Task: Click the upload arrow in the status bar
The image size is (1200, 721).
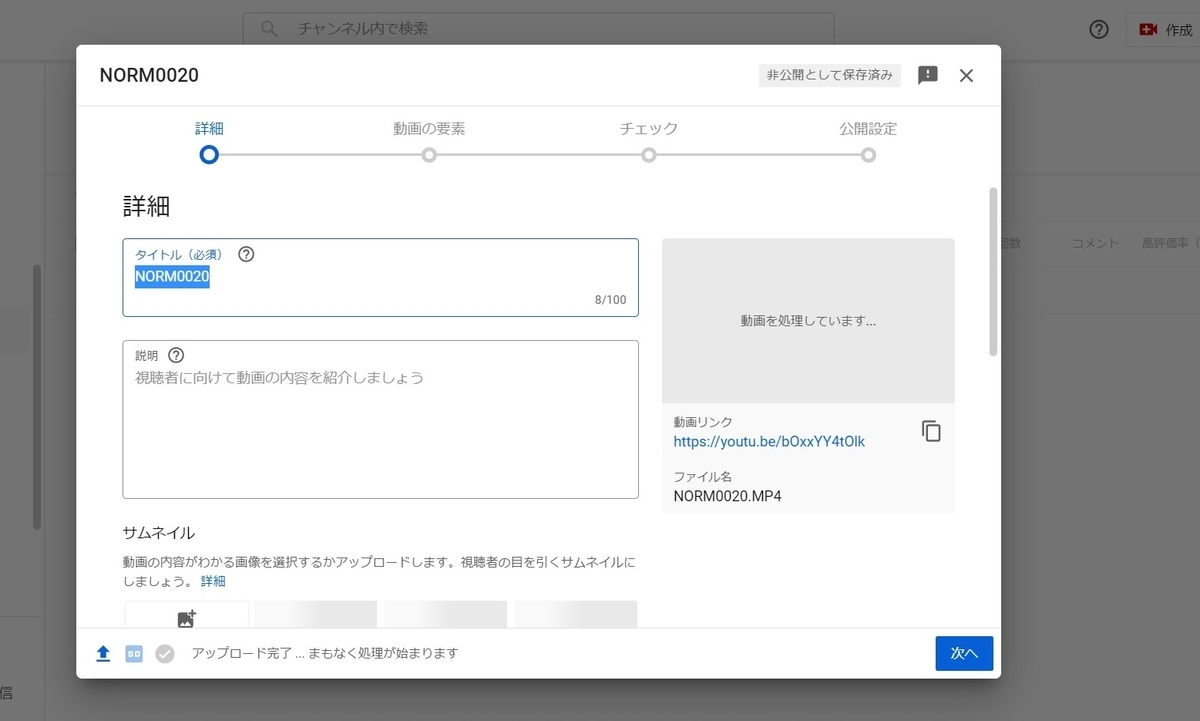Action: pyautogui.click(x=102, y=653)
